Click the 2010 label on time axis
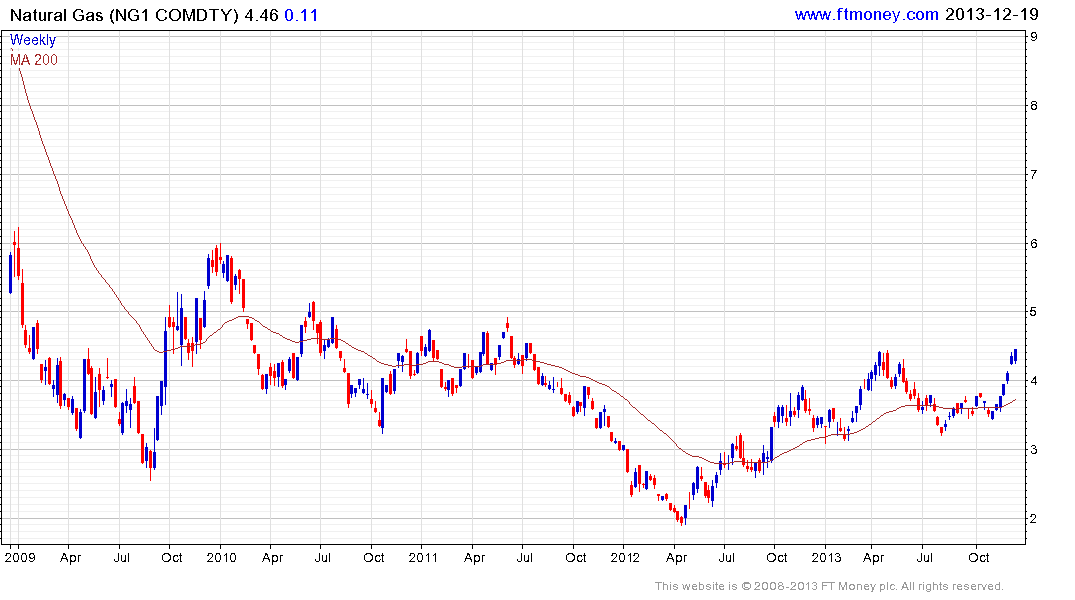 tap(220, 557)
